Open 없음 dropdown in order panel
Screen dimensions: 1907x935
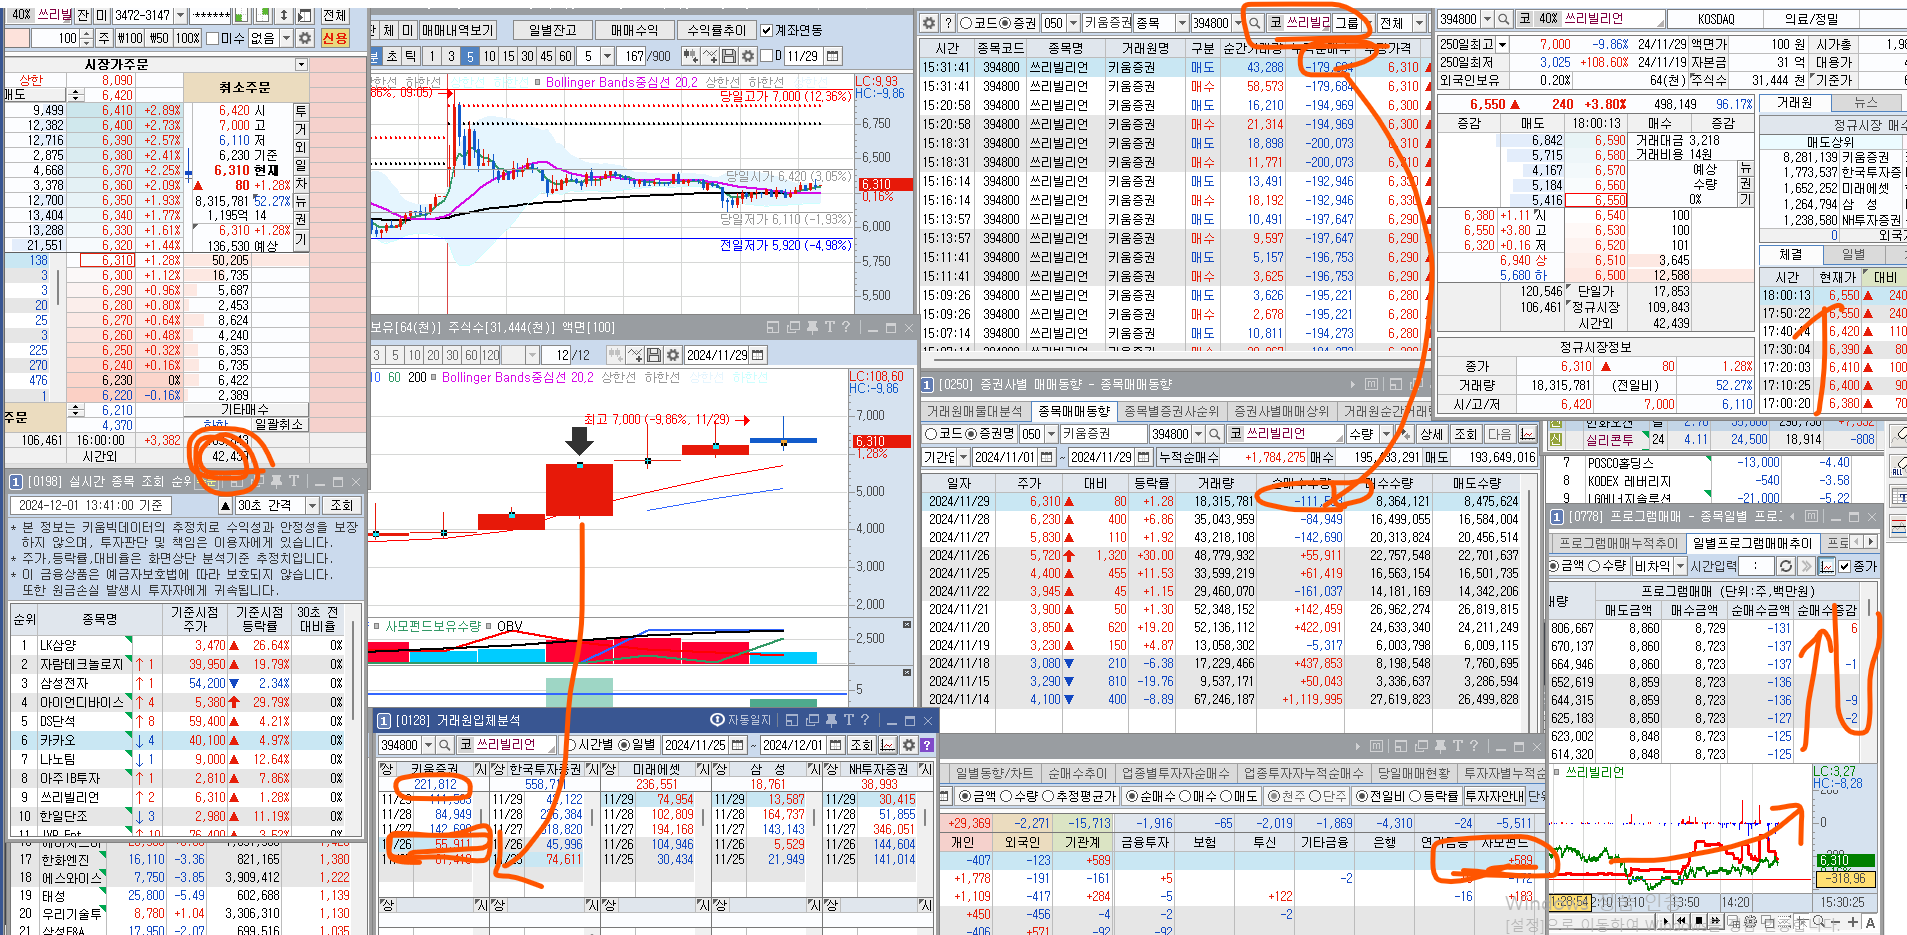[x=286, y=38]
